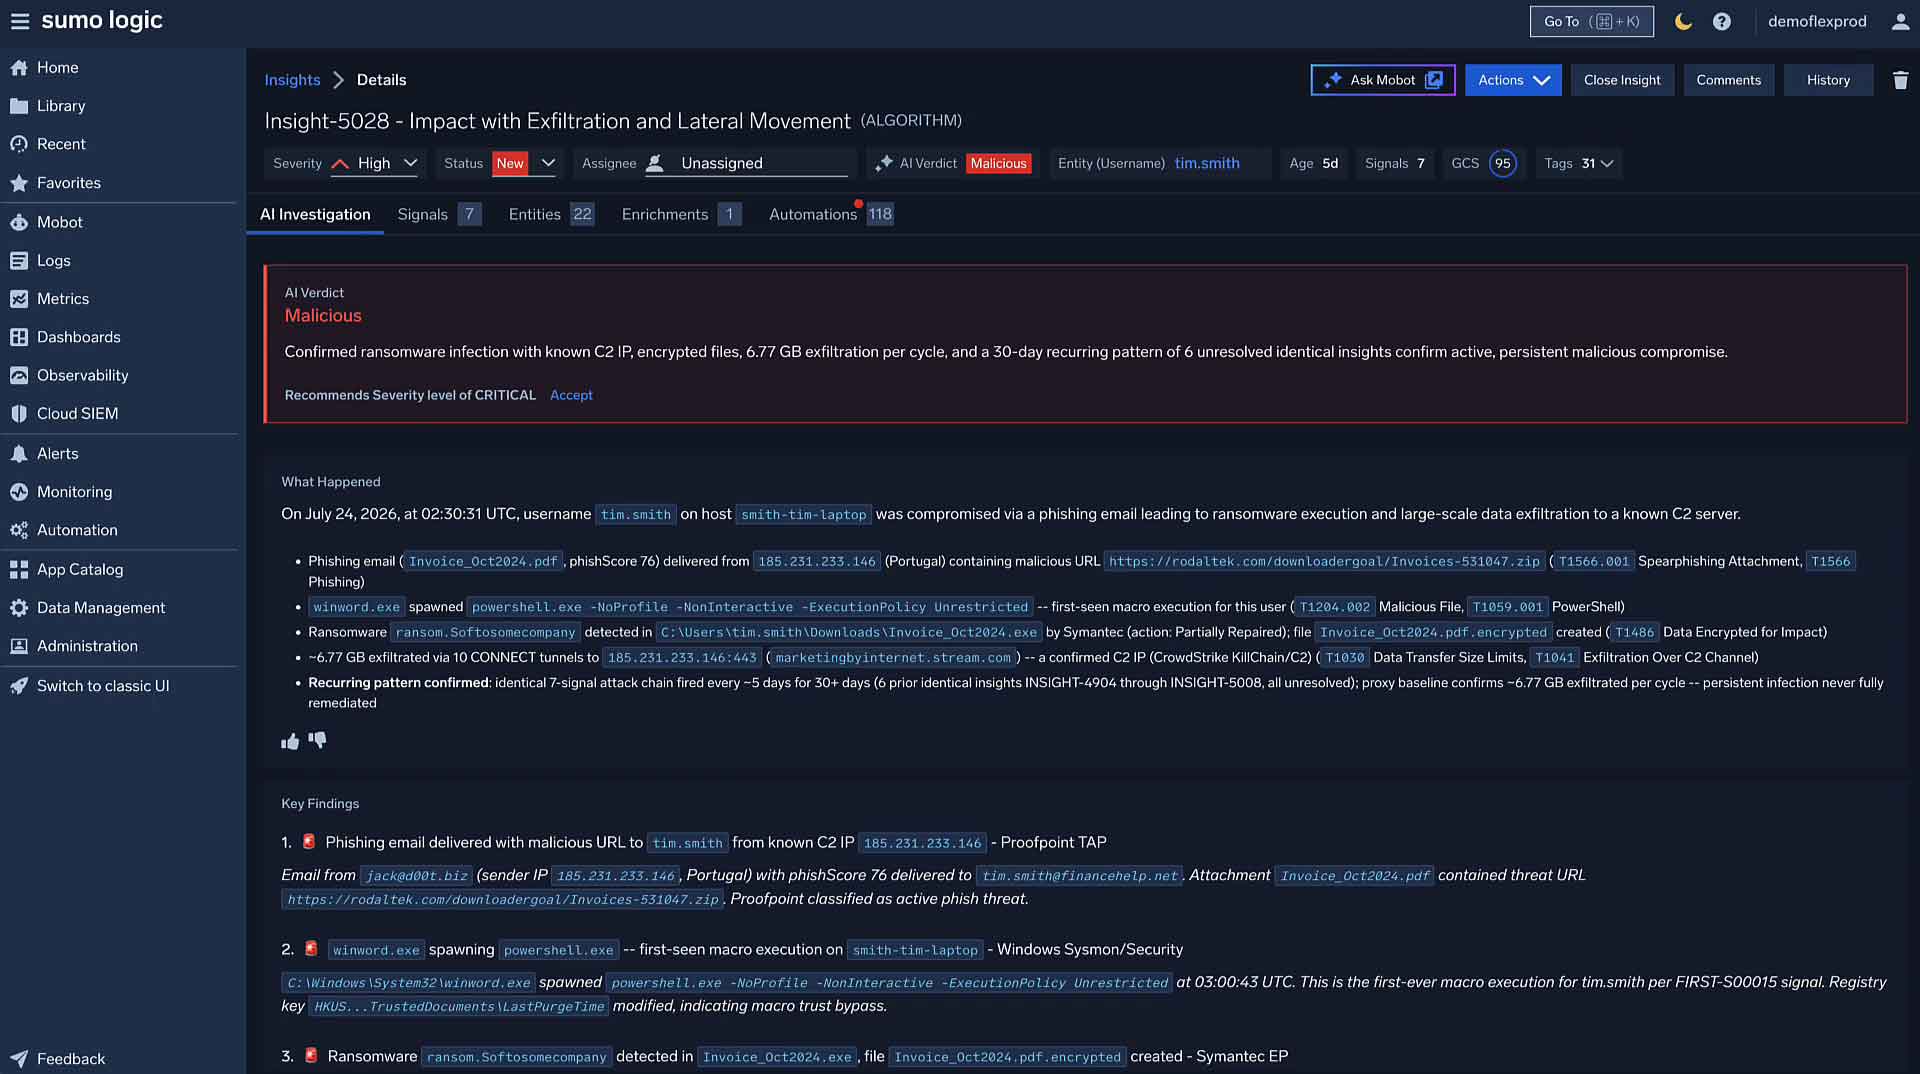Screen dimensions: 1920x1074
Task: Click the marketingbyinternet.stream.com domain chip
Action: pos(893,658)
